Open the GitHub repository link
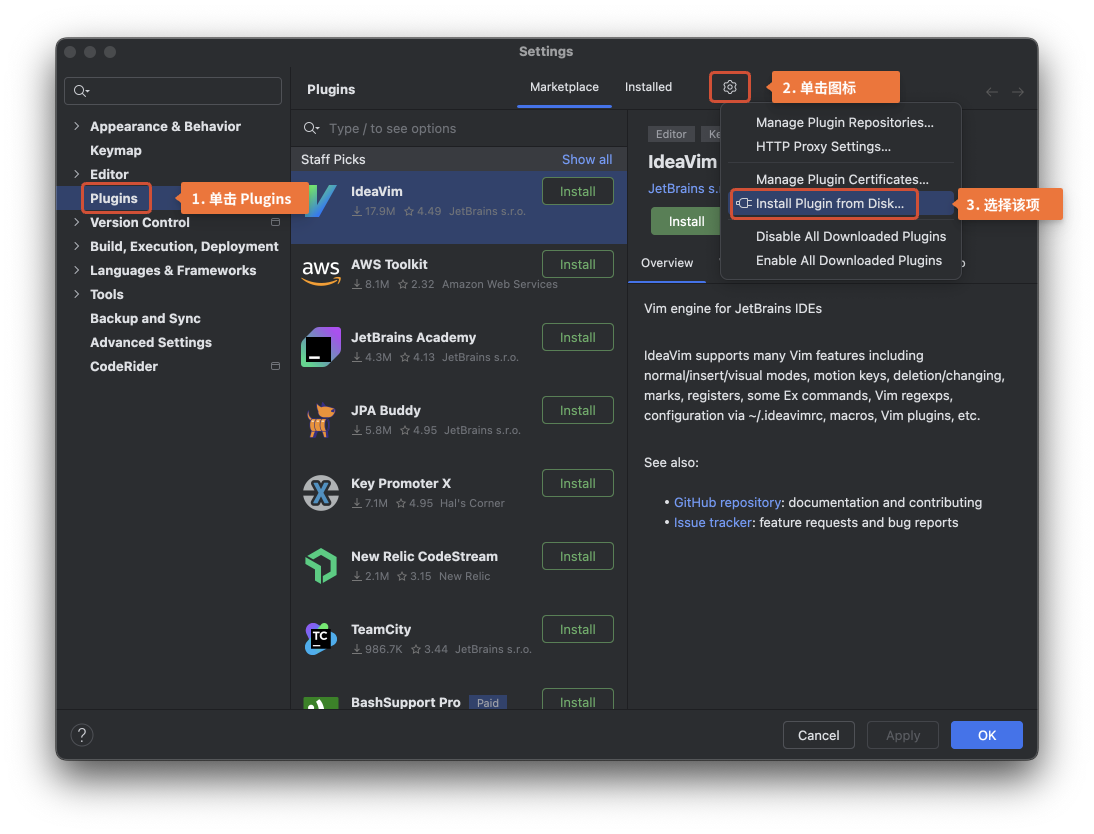Screen dimensions: 1094x834 [727, 502]
